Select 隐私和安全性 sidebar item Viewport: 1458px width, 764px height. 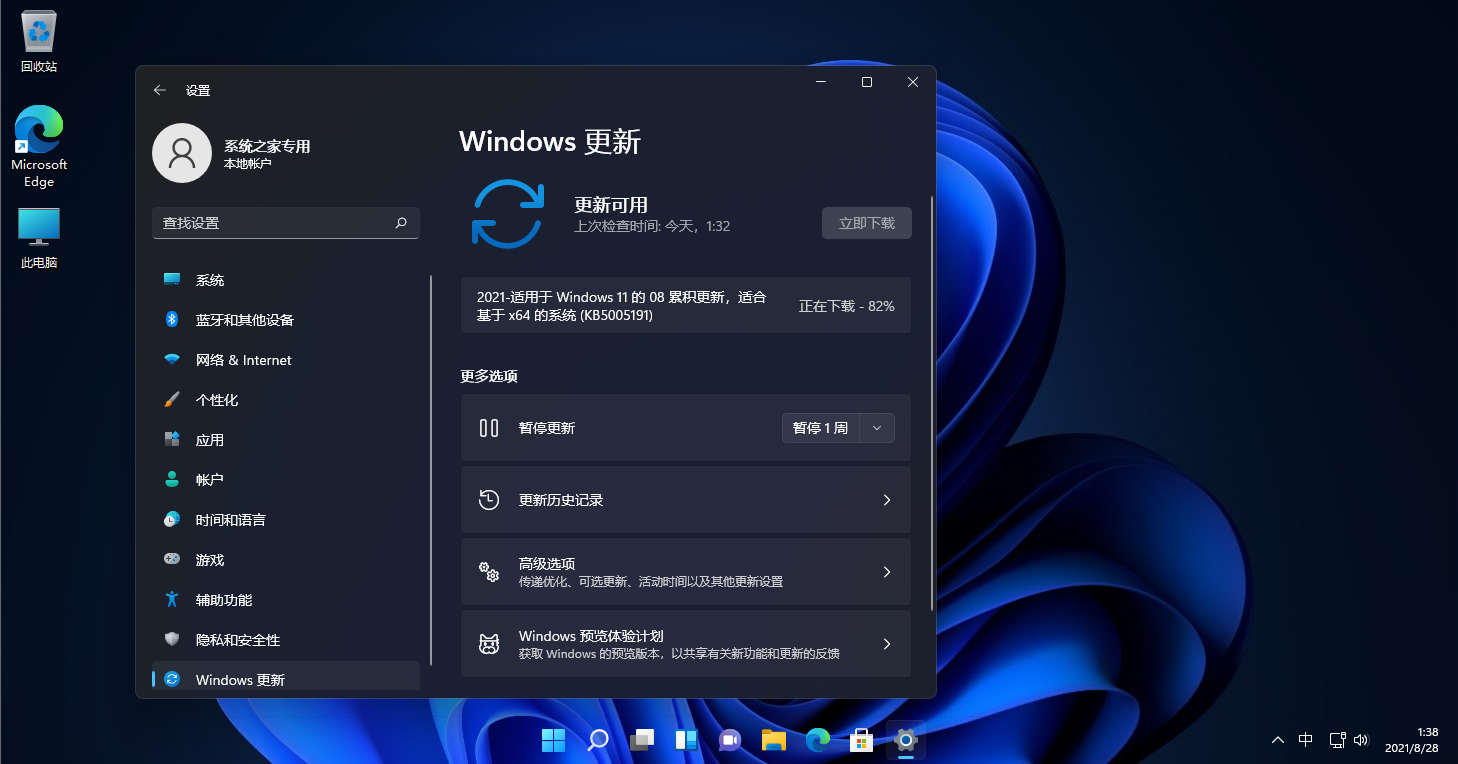pyautogui.click(x=238, y=640)
